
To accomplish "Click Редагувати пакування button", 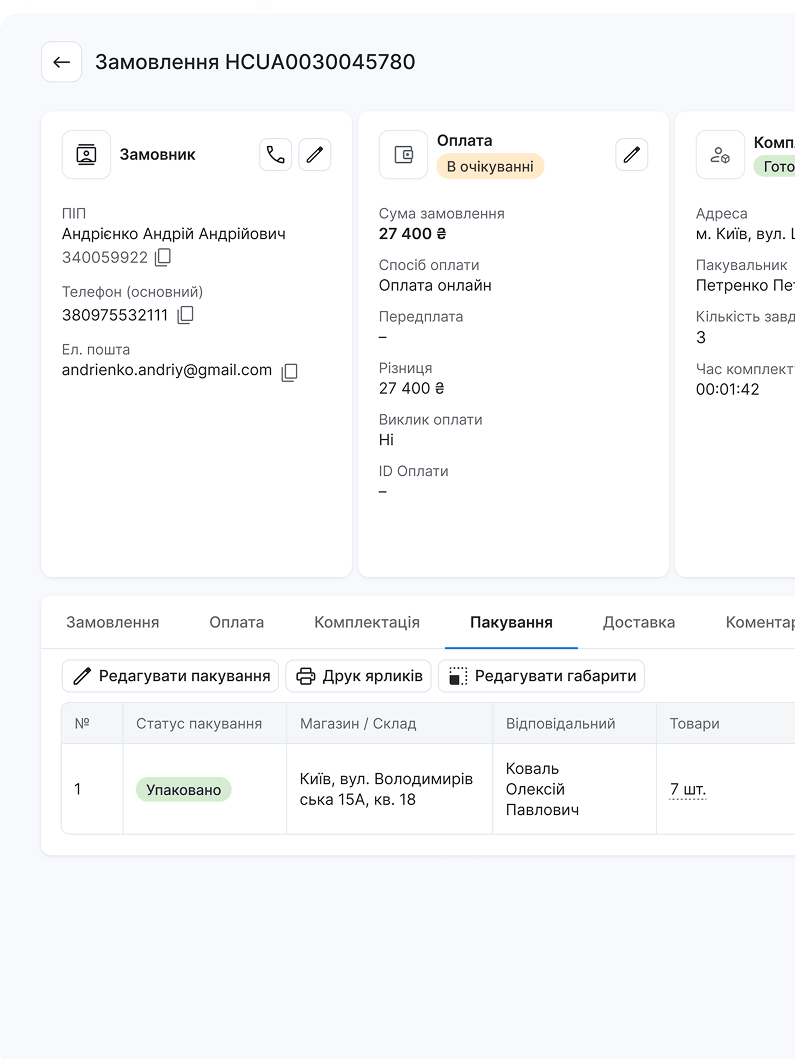I will pos(170,676).
